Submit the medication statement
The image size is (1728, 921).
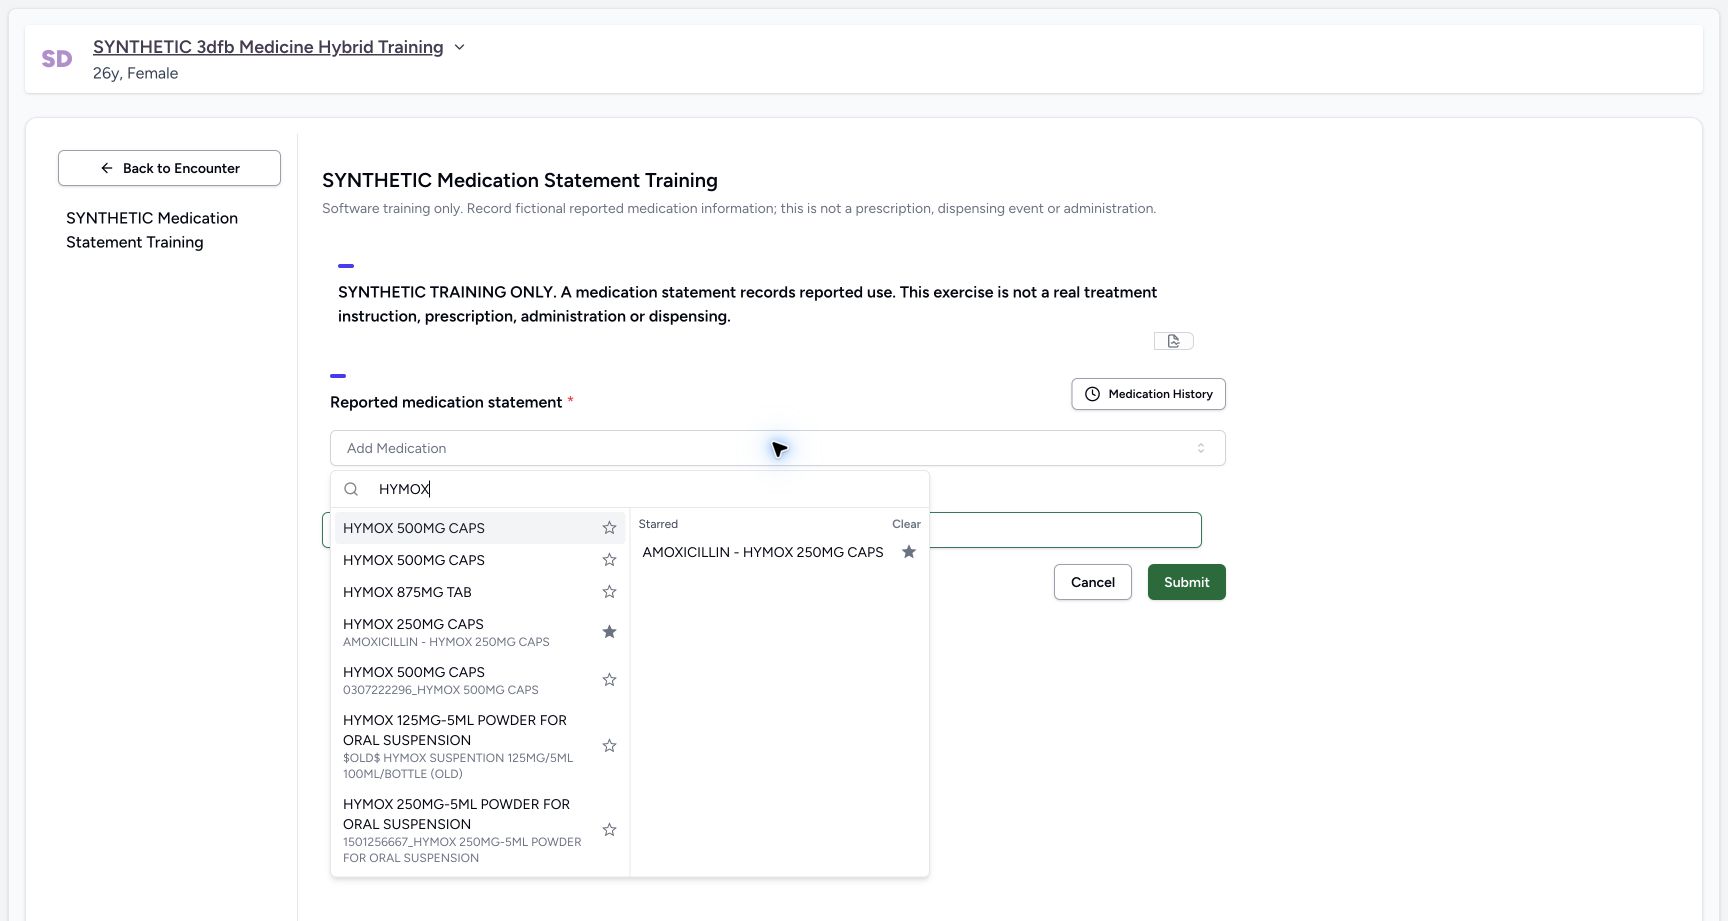pos(1186,582)
